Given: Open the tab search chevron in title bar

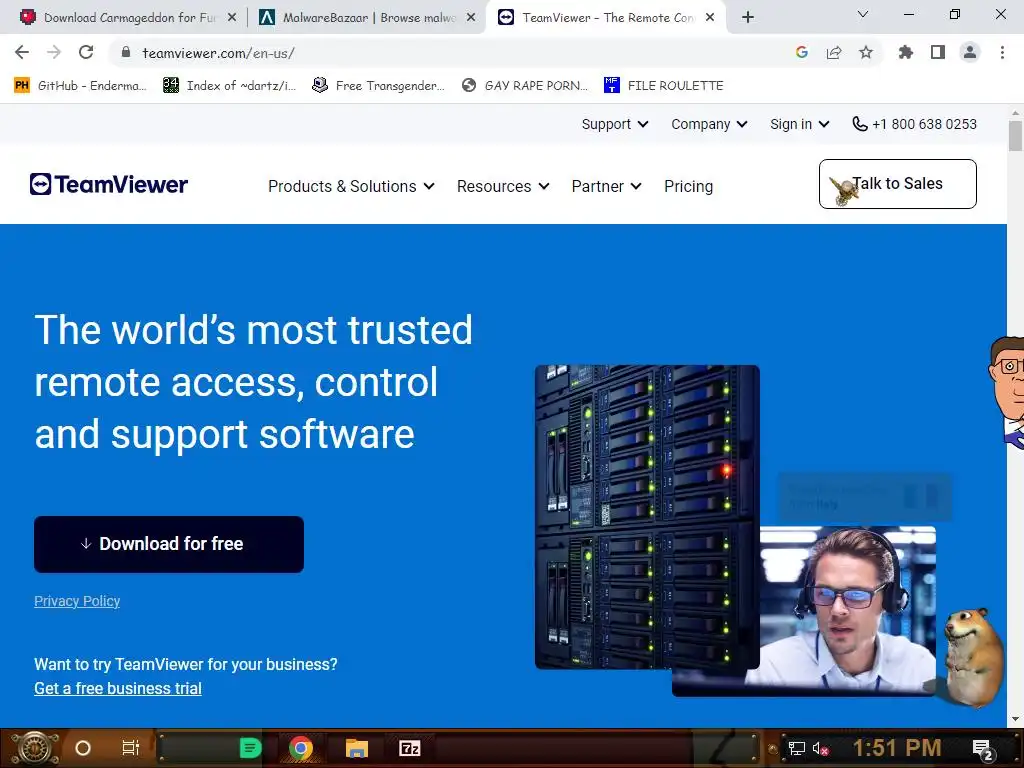Looking at the screenshot, I should (x=863, y=14).
